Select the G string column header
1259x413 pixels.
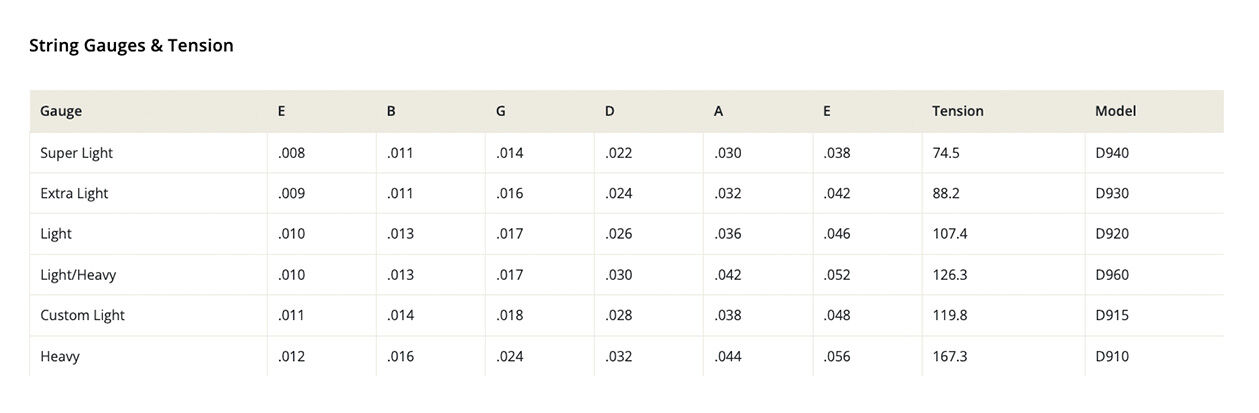[x=500, y=111]
